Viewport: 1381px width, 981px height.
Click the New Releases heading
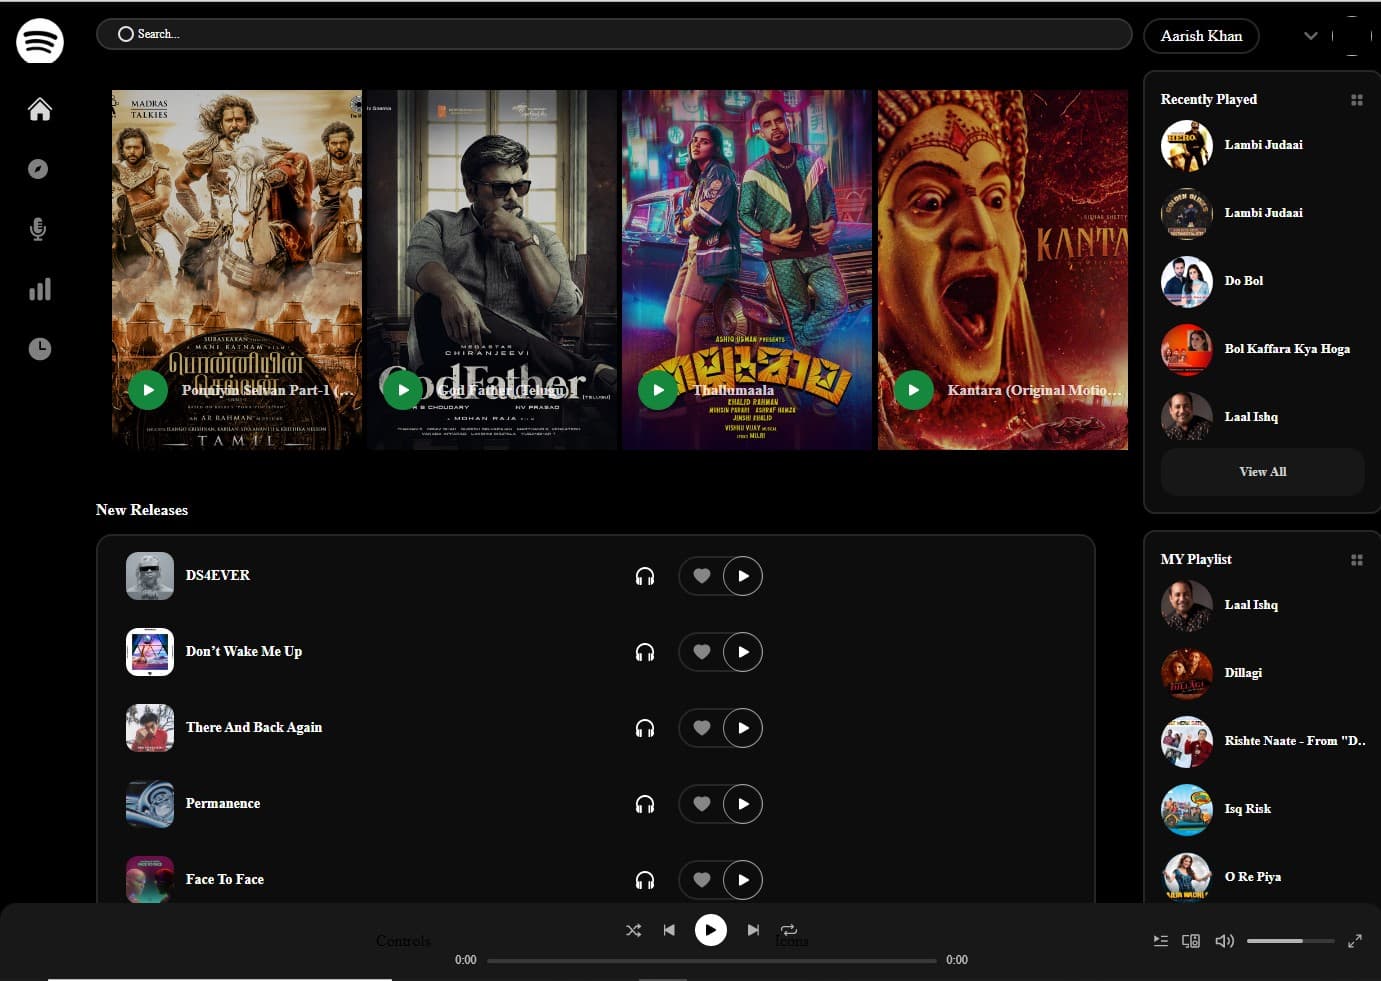coord(142,510)
